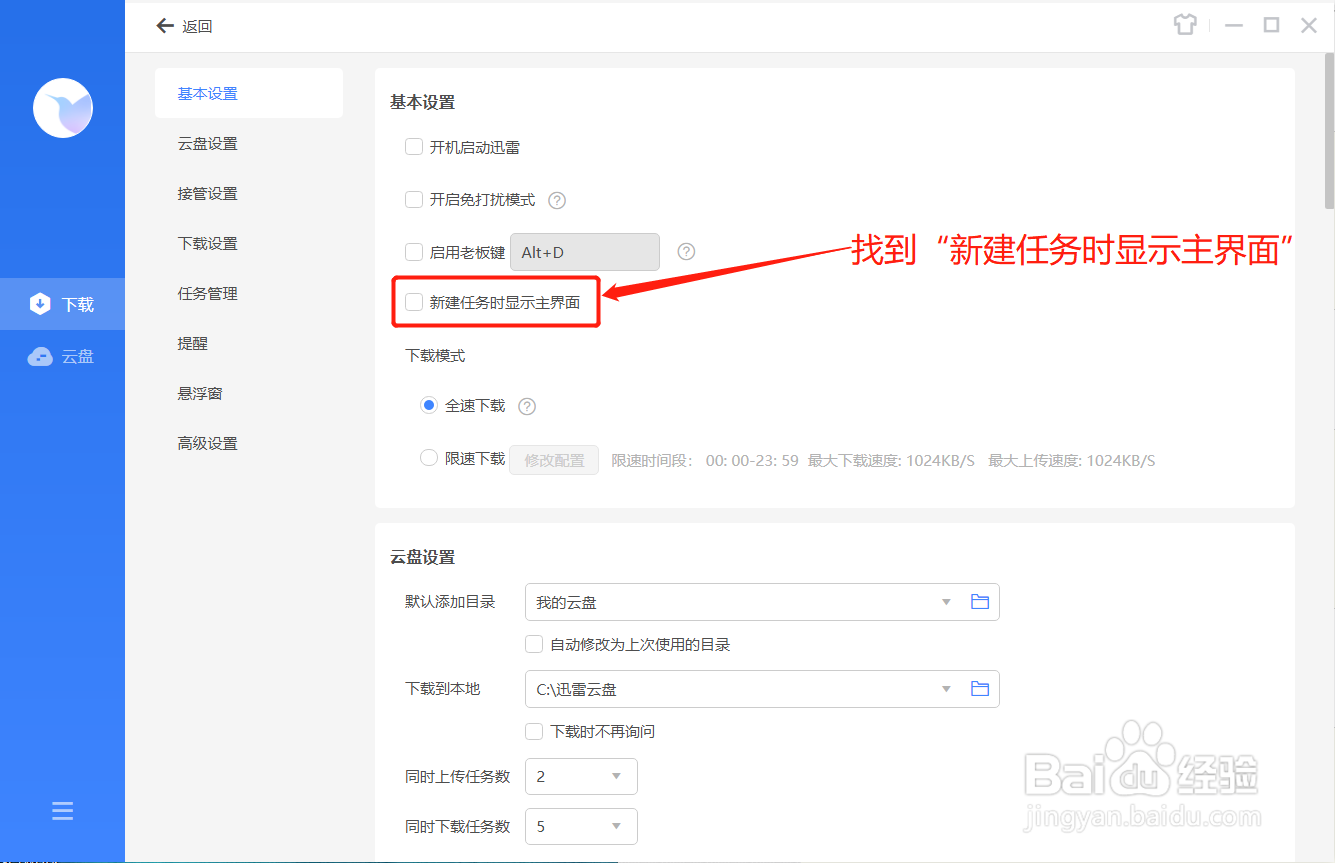Click help icon next to boss key field
Screen dimensions: 1335x863
(x=686, y=252)
